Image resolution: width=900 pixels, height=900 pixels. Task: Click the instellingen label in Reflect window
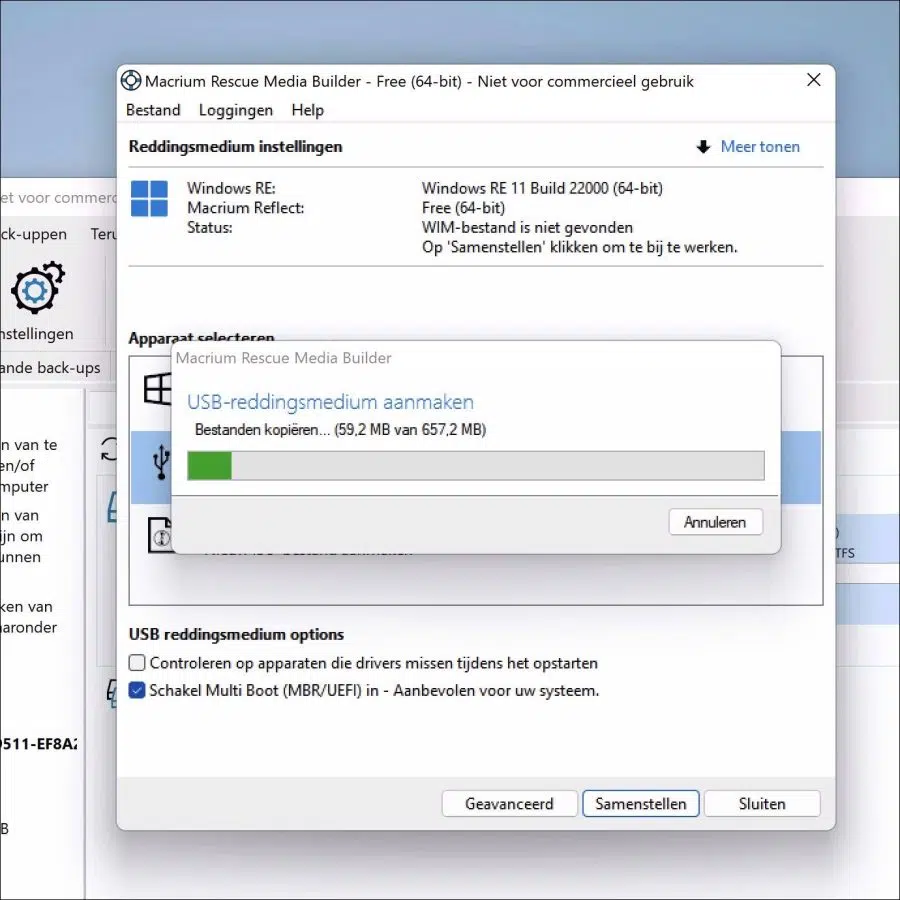click(37, 334)
